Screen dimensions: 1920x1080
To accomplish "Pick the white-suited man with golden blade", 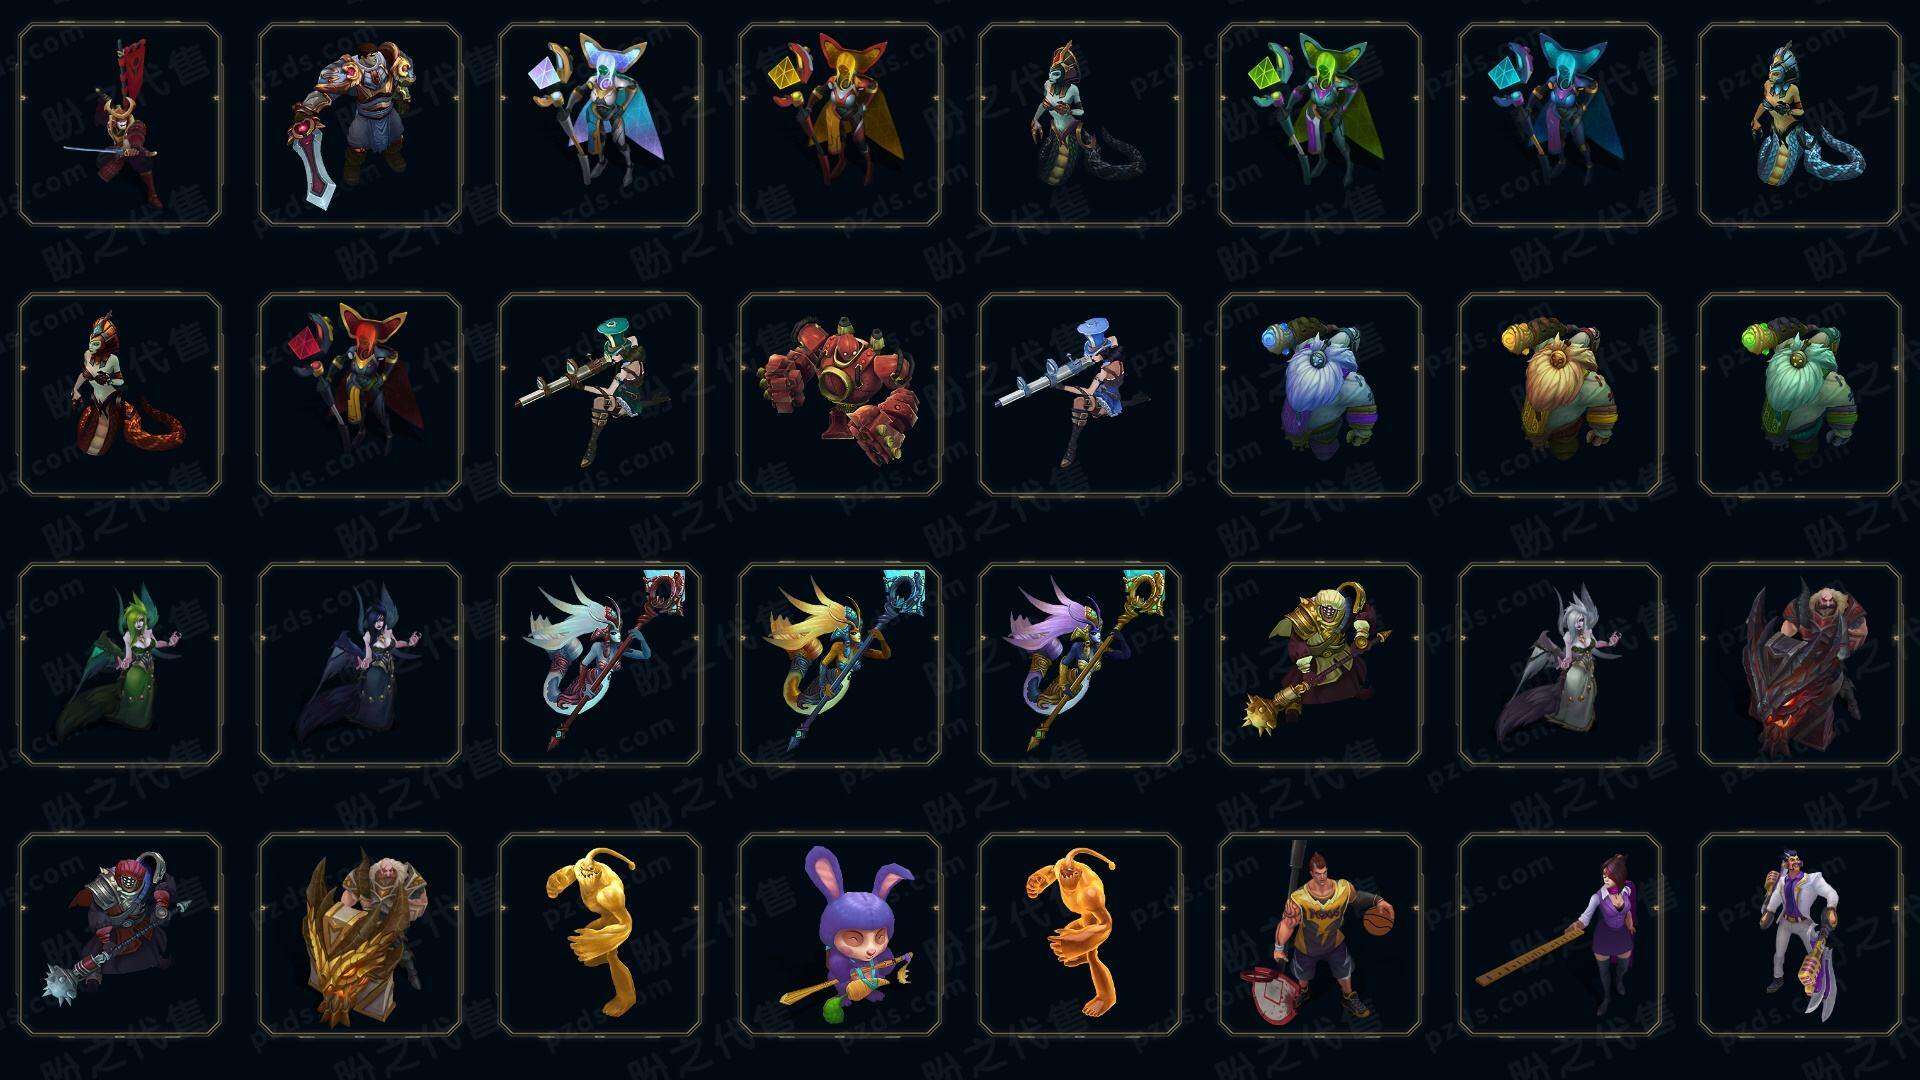I will point(1800,934).
